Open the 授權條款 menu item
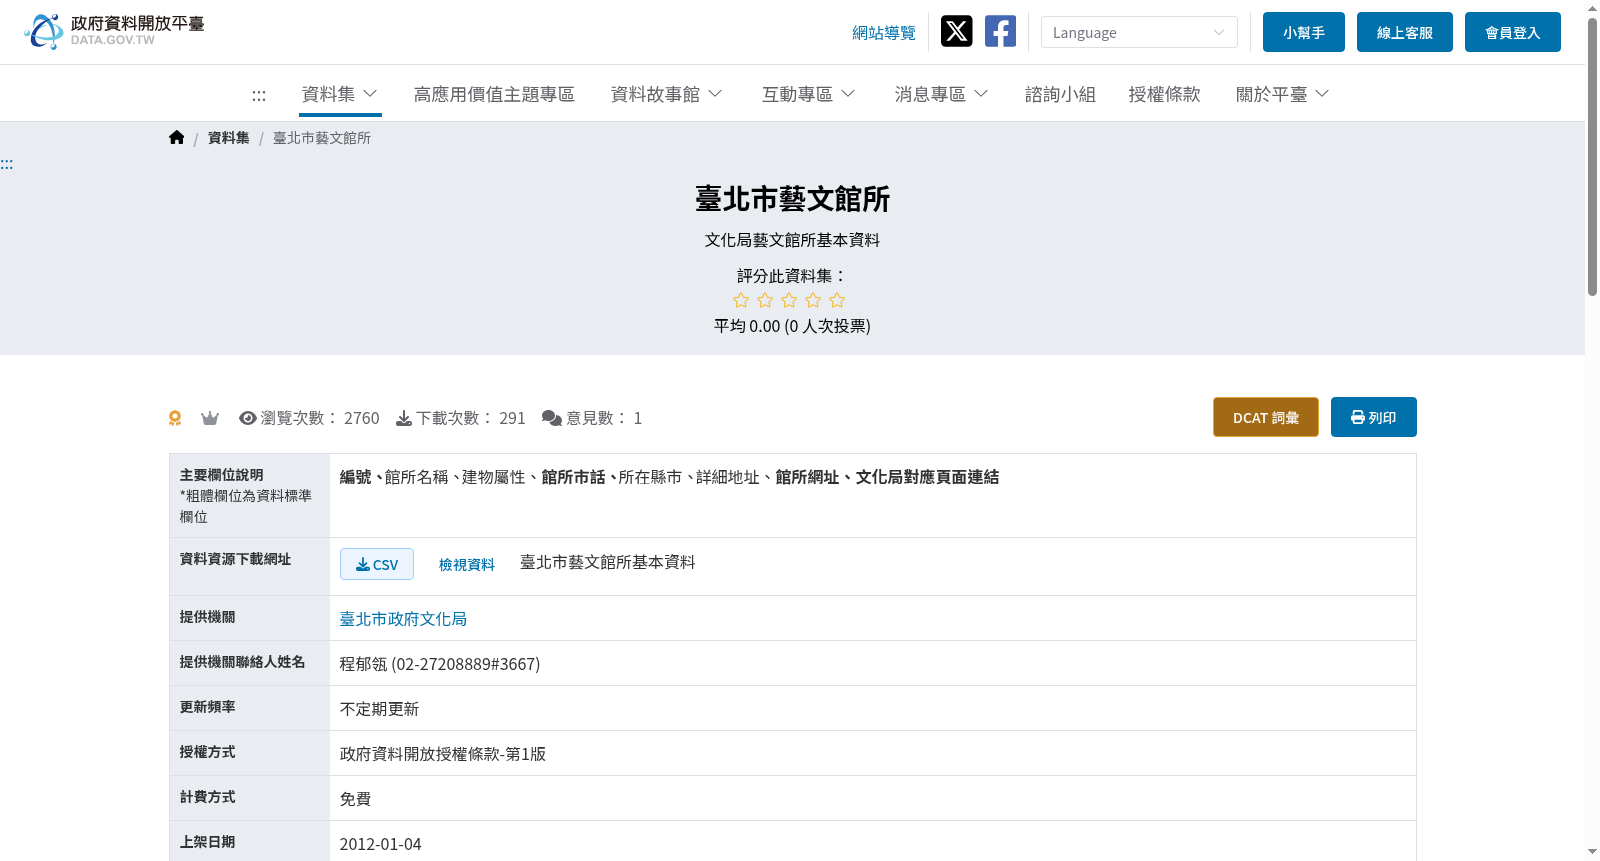The image size is (1600, 861). (1164, 94)
